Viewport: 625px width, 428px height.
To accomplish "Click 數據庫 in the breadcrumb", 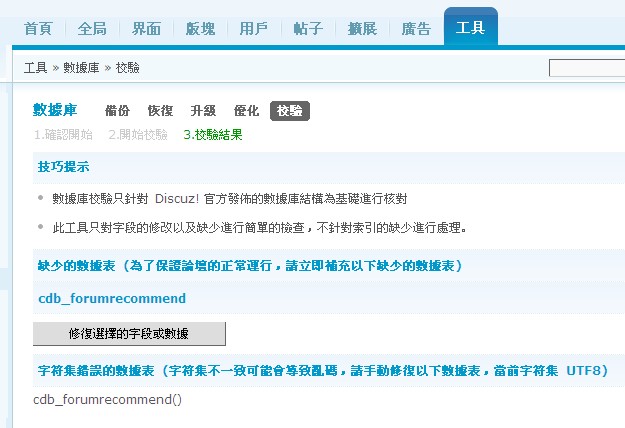I will point(81,68).
